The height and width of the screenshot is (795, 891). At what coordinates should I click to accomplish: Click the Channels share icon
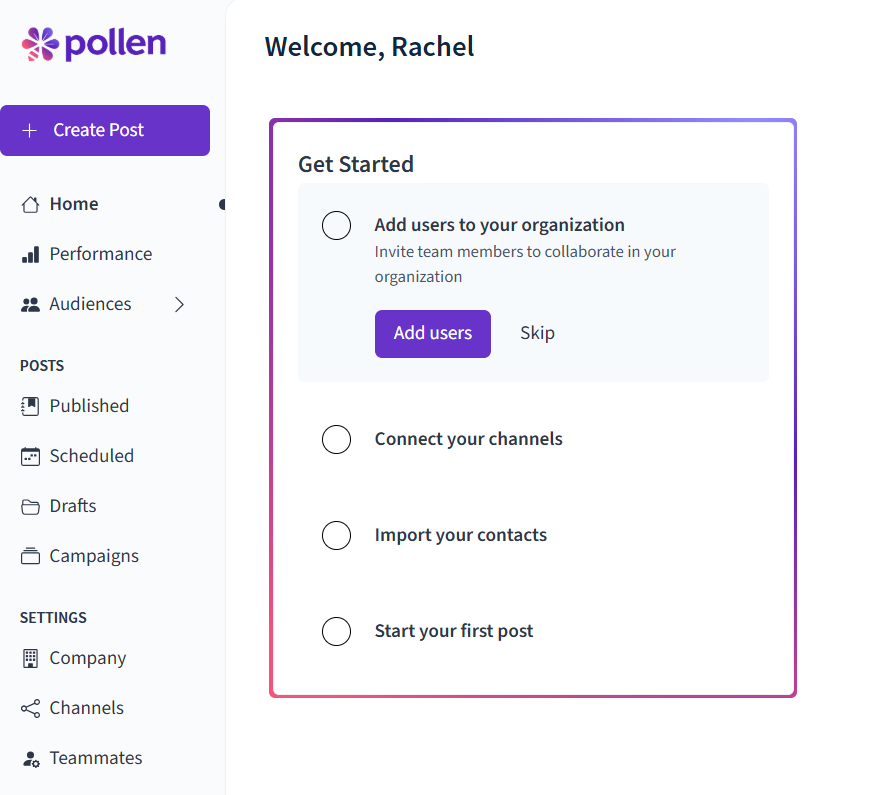tap(28, 707)
